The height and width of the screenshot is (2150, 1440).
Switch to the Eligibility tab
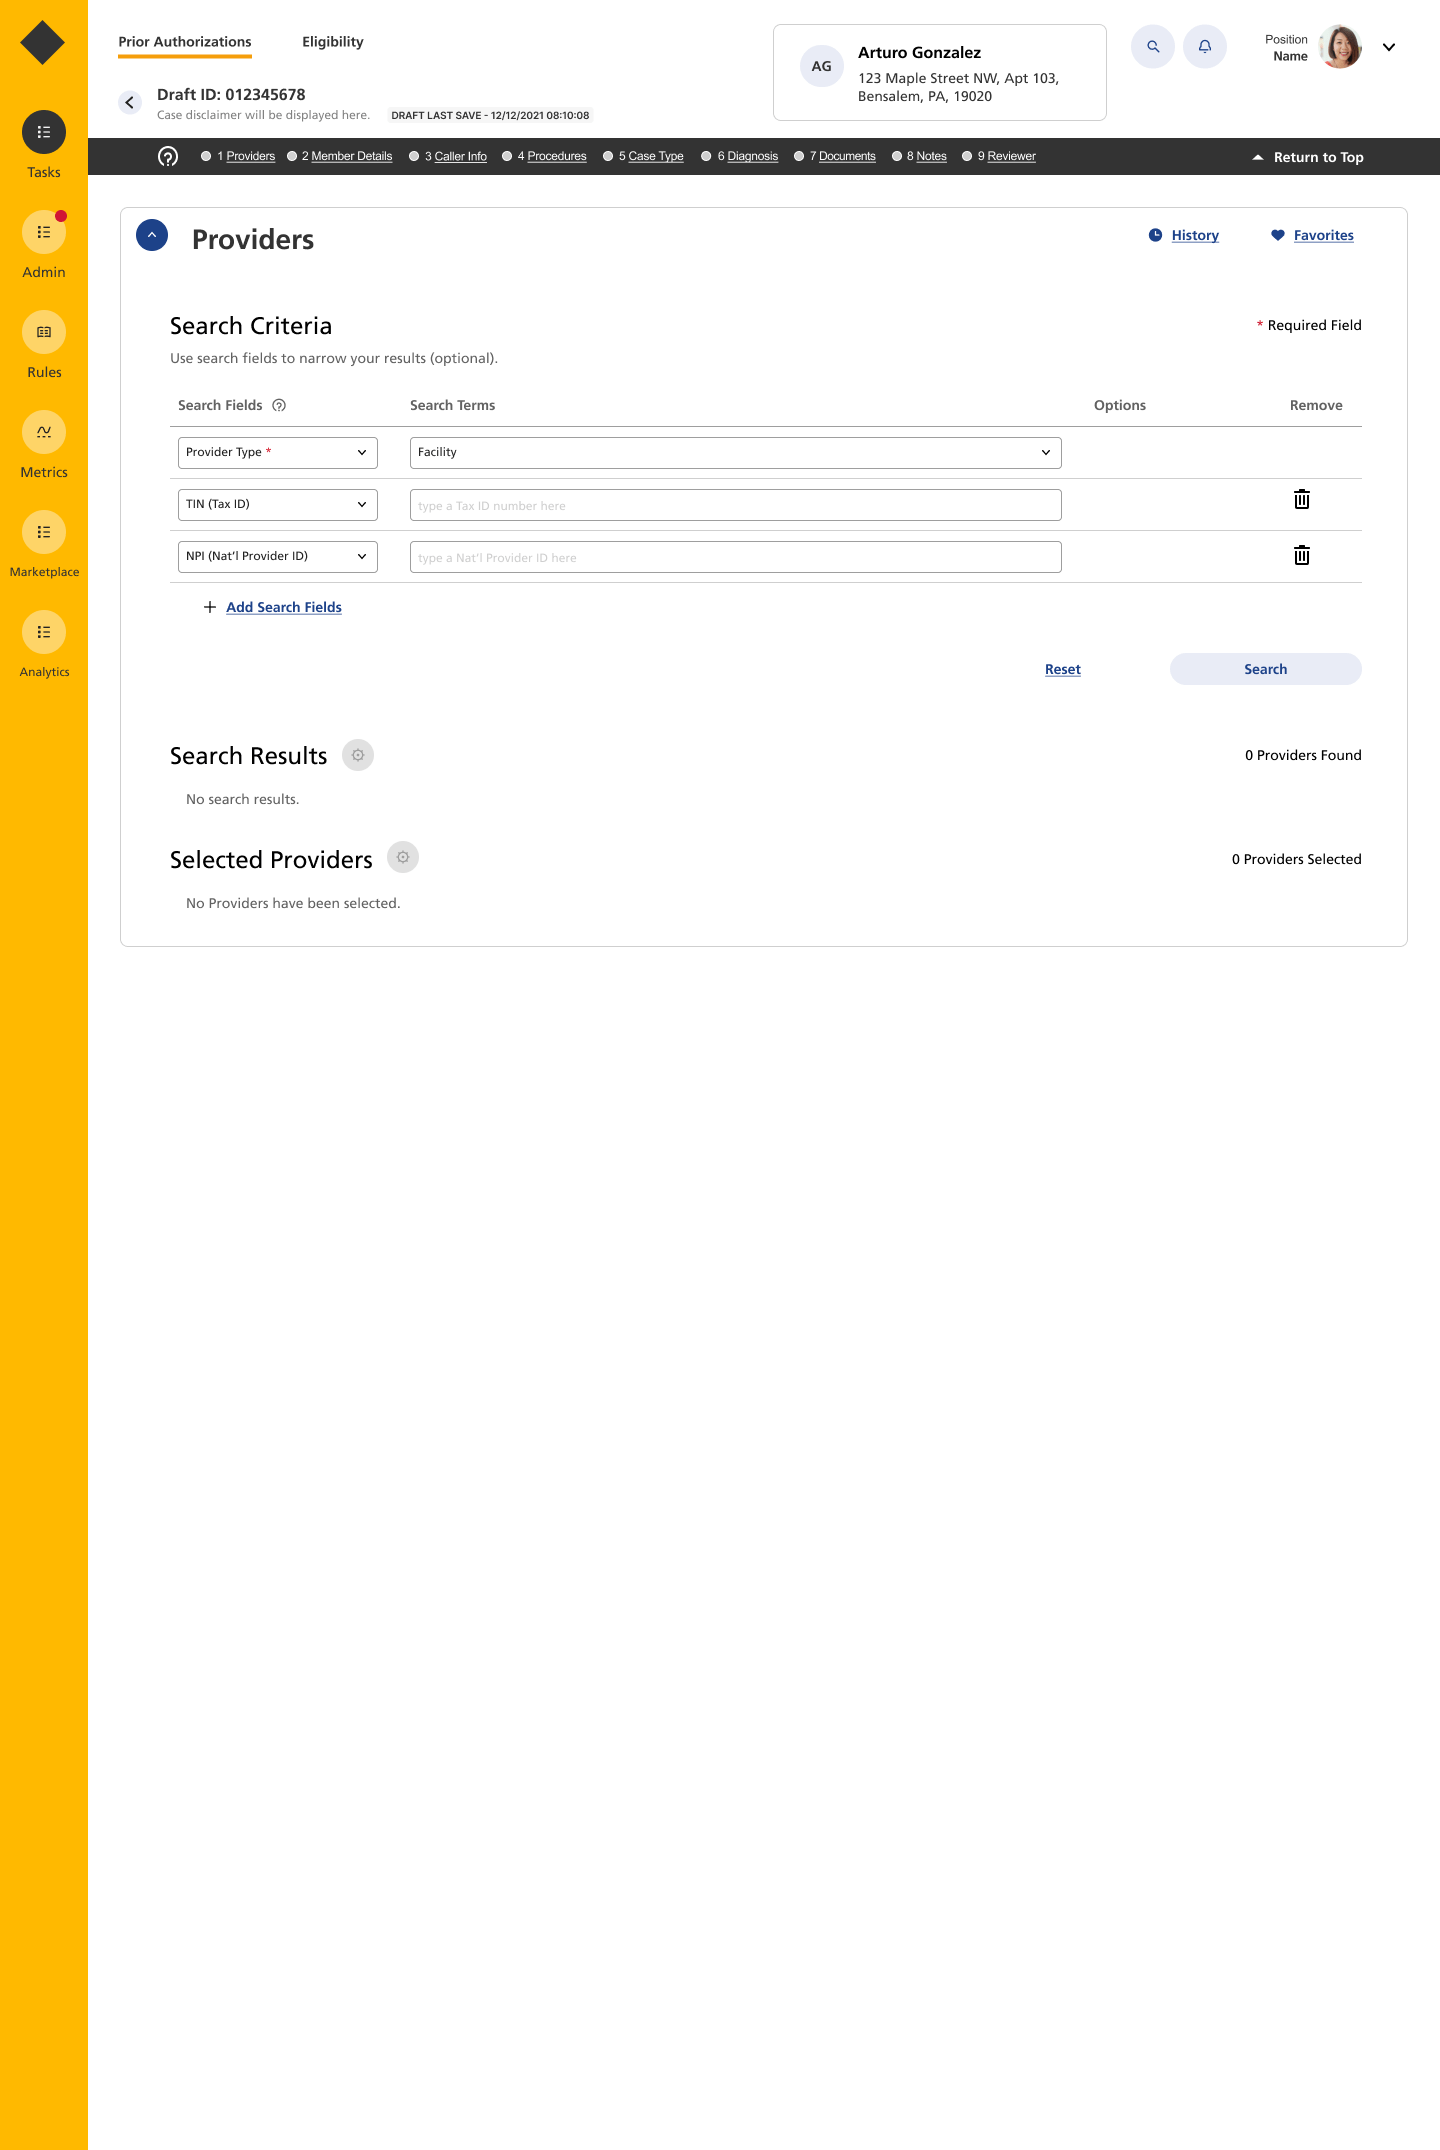332,42
